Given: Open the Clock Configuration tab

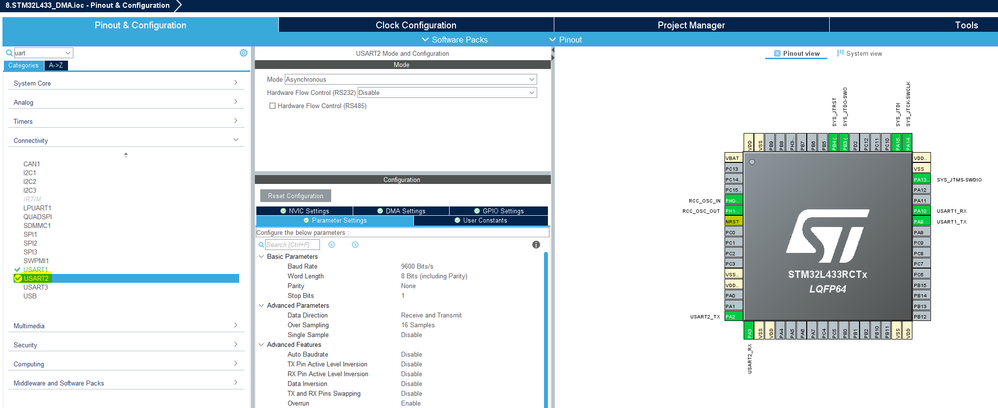Looking at the screenshot, I should click(x=416, y=25).
